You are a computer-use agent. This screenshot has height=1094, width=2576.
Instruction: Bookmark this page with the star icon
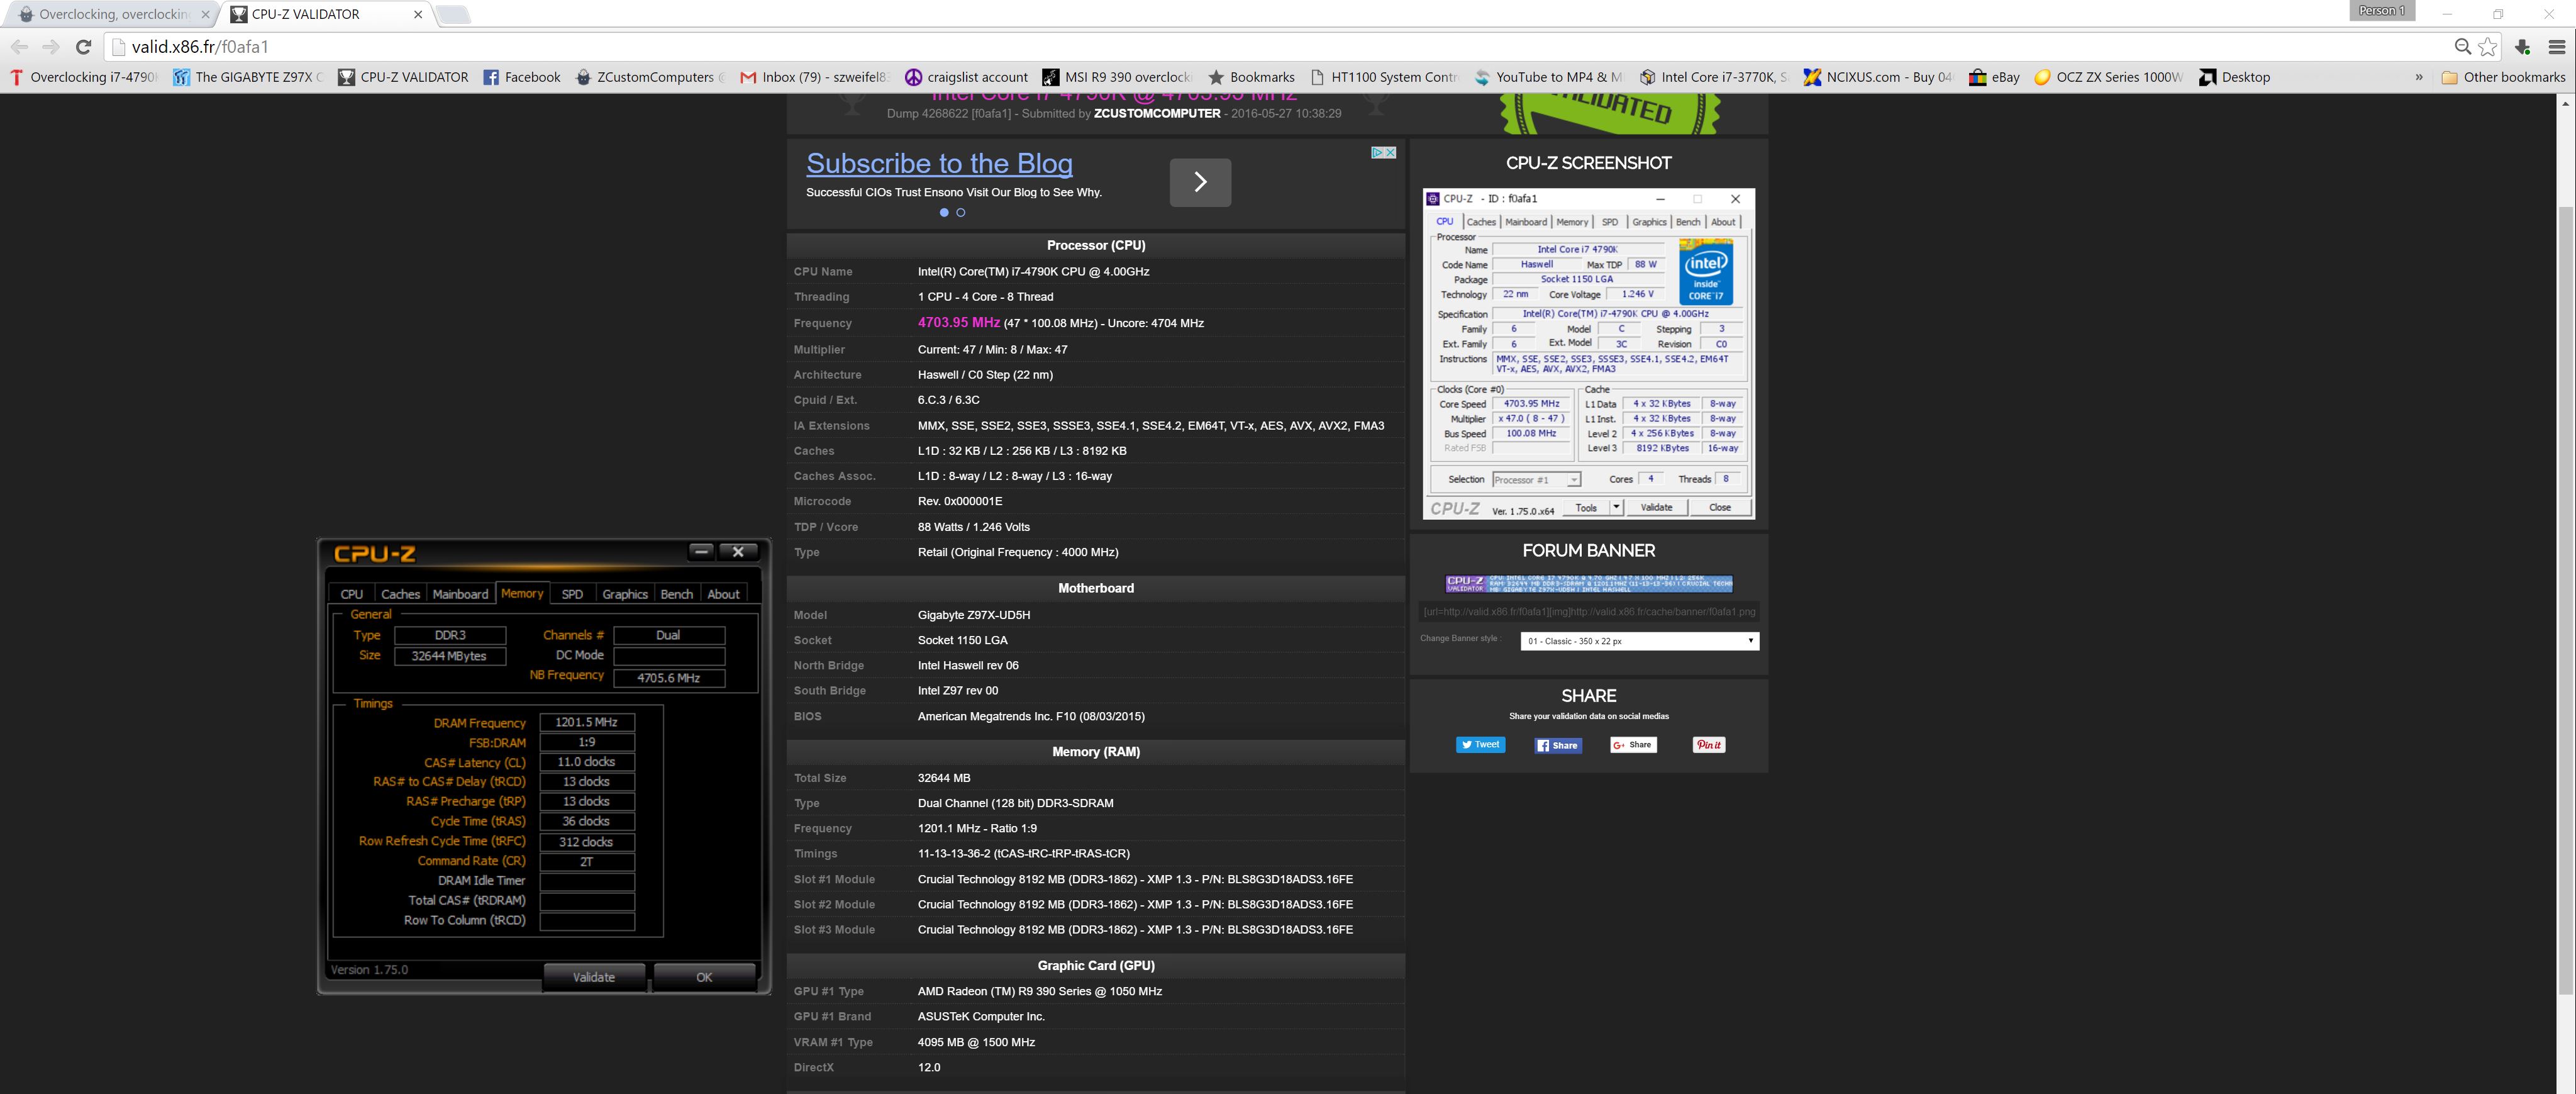pos(2488,47)
